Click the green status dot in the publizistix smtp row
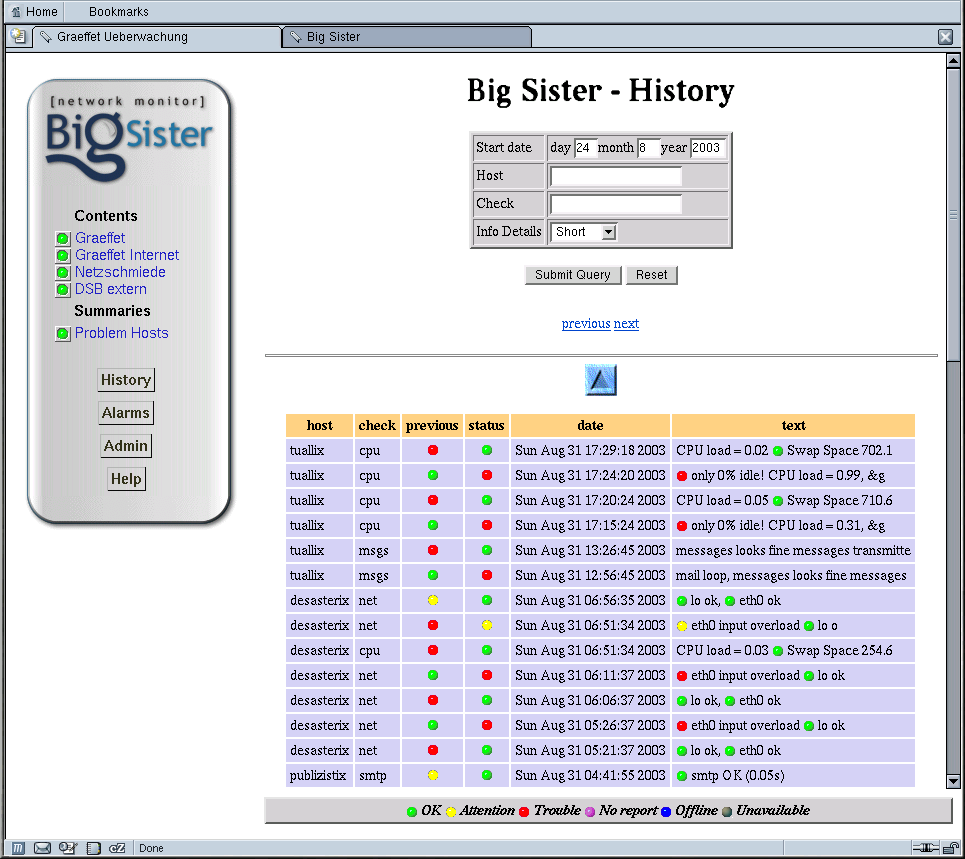The height and width of the screenshot is (859, 965). [x=487, y=775]
